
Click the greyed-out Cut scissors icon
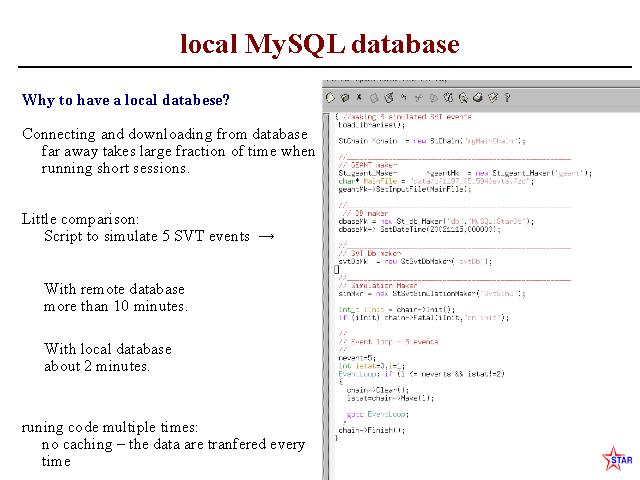coord(418,98)
